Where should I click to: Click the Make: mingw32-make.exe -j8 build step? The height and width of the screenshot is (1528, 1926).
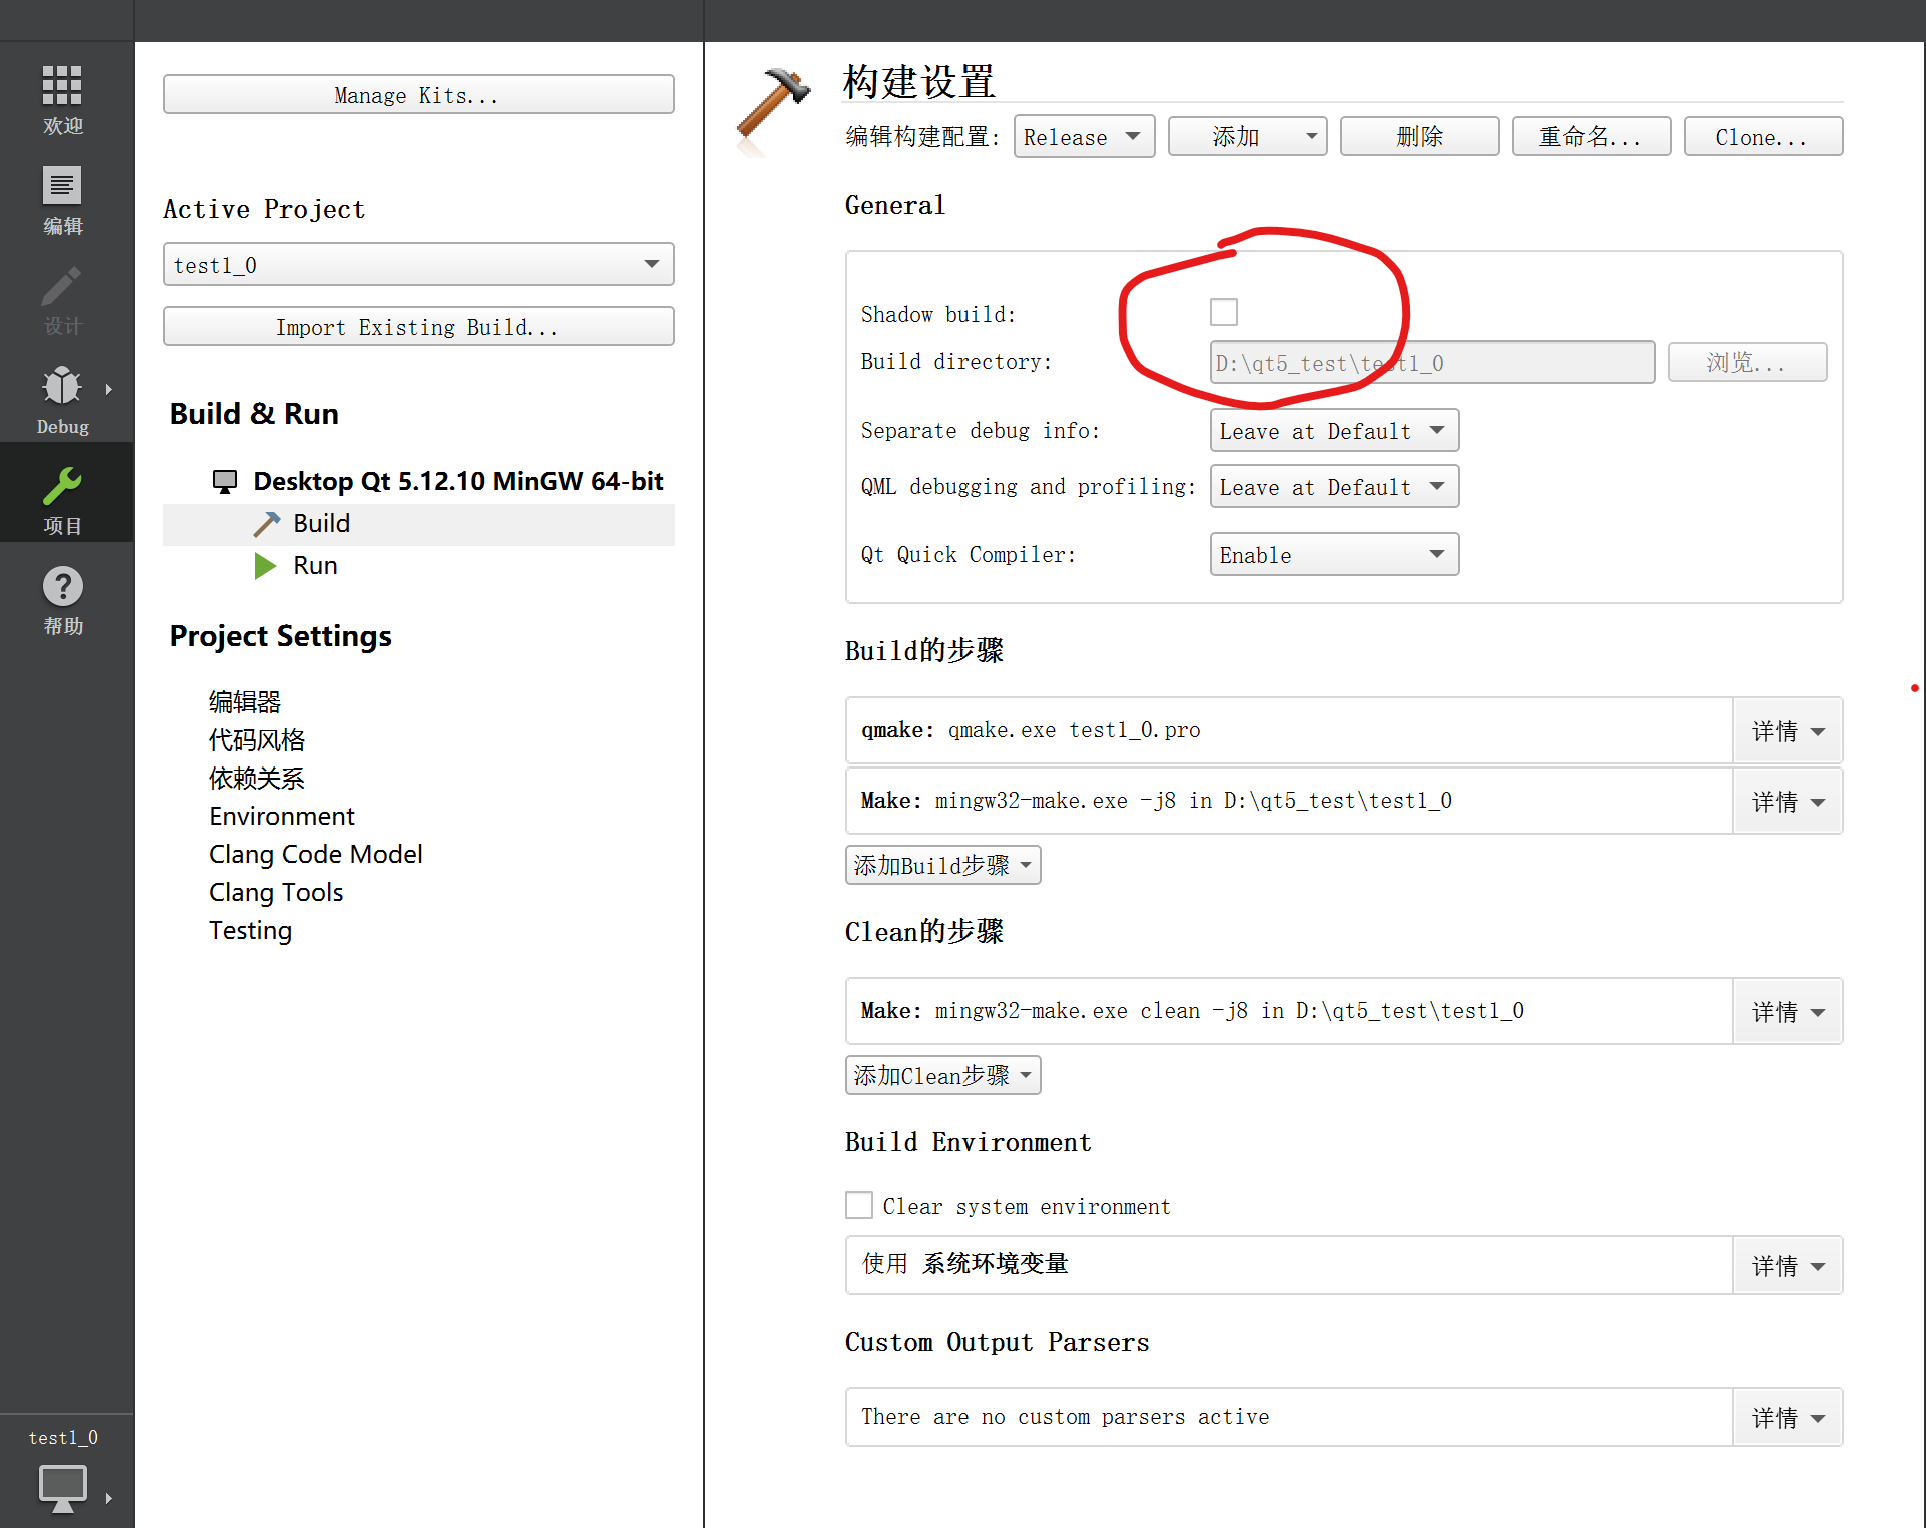[x=1289, y=802]
